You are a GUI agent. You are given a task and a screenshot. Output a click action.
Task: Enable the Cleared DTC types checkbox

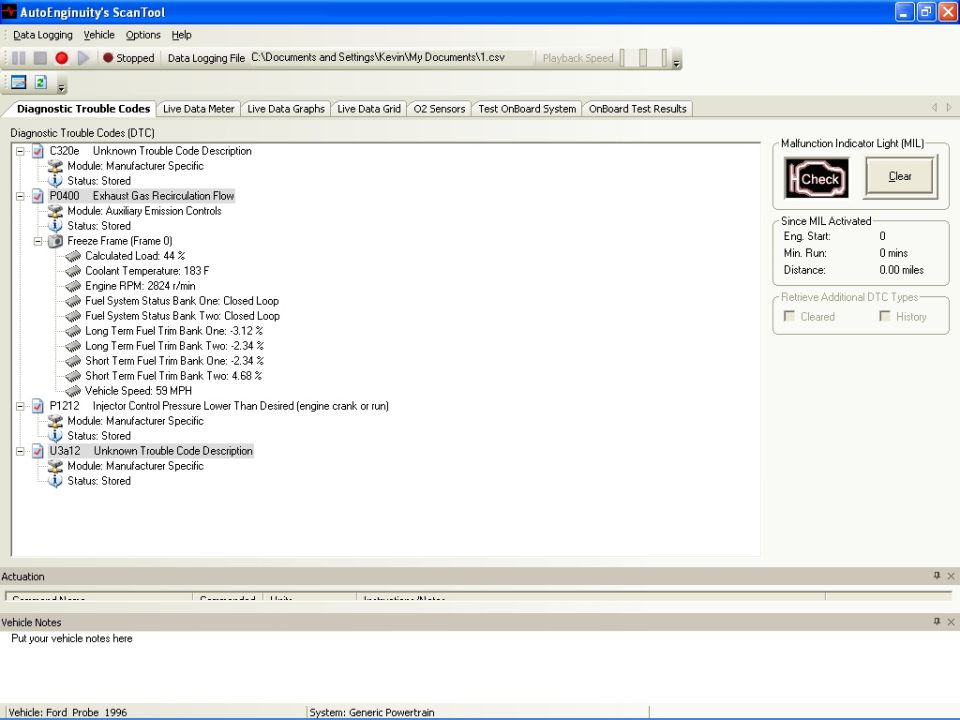tap(790, 316)
